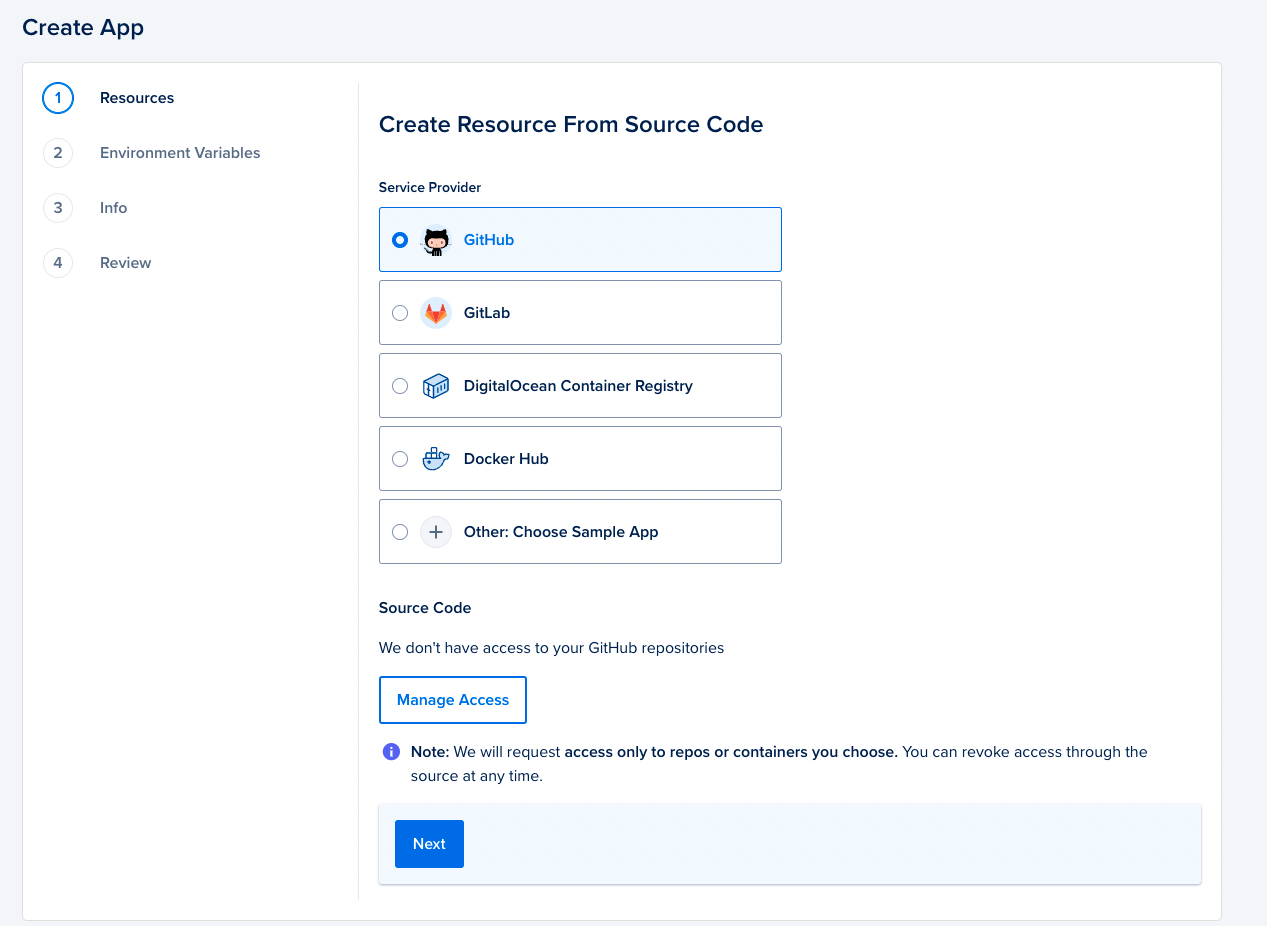Click the Source Code heading
Screen dimensions: 1267x926
coord(425,608)
